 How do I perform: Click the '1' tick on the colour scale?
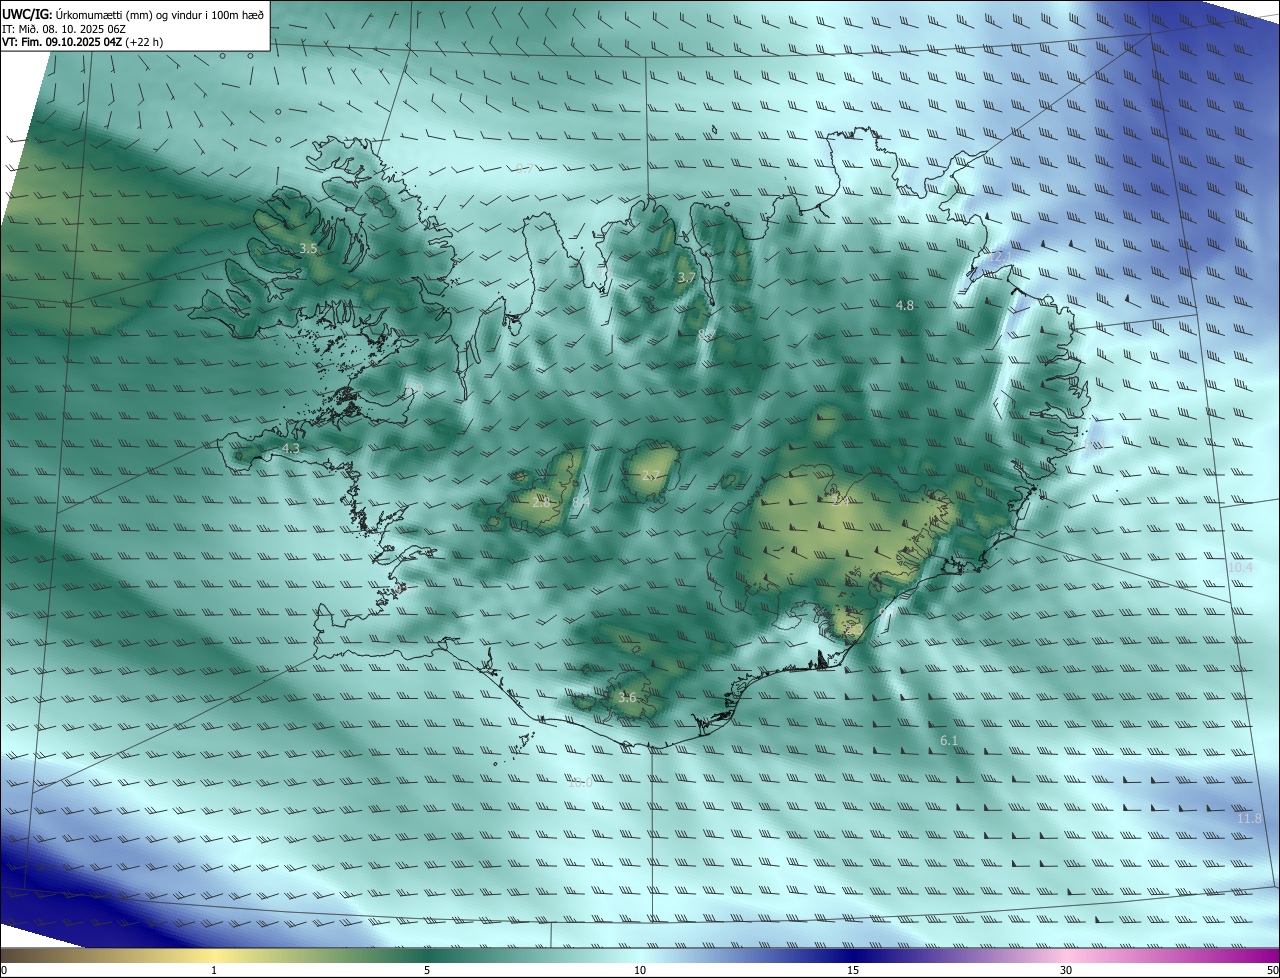[214, 970]
